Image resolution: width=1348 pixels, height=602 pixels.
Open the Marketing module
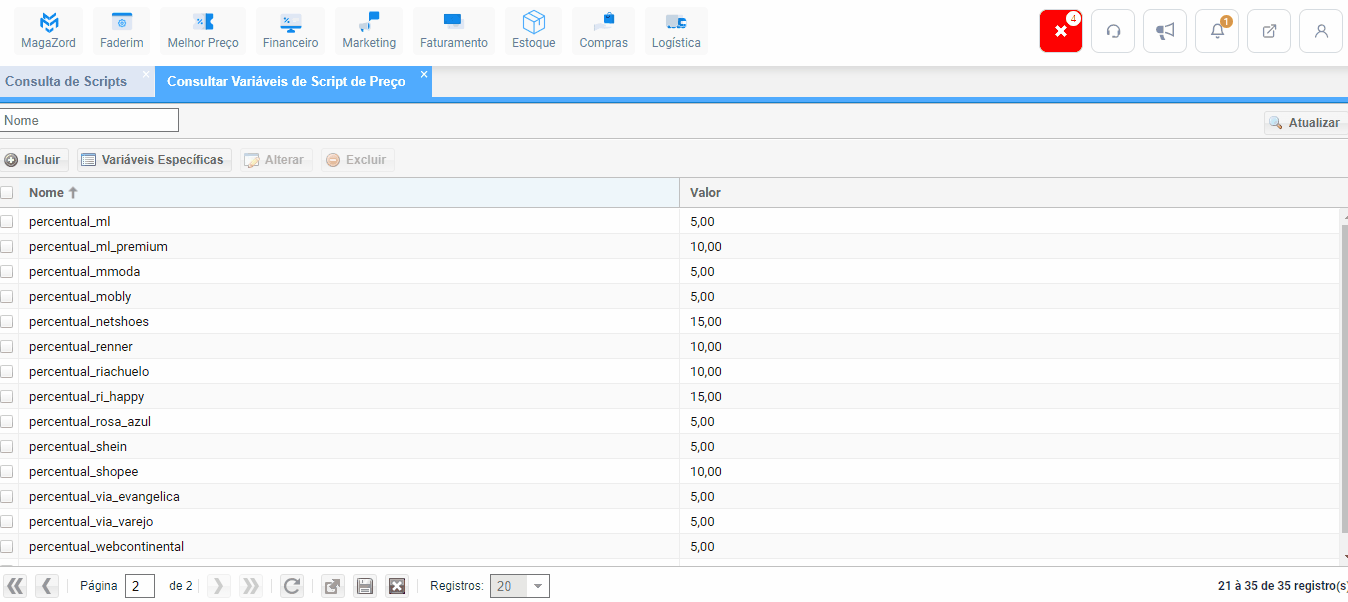tap(369, 30)
